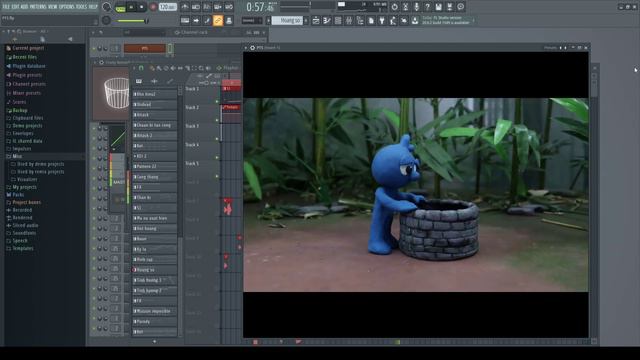This screenshot has height=360, width=640.
Task: Open the TOOLS menu
Action: [x=82, y=7]
